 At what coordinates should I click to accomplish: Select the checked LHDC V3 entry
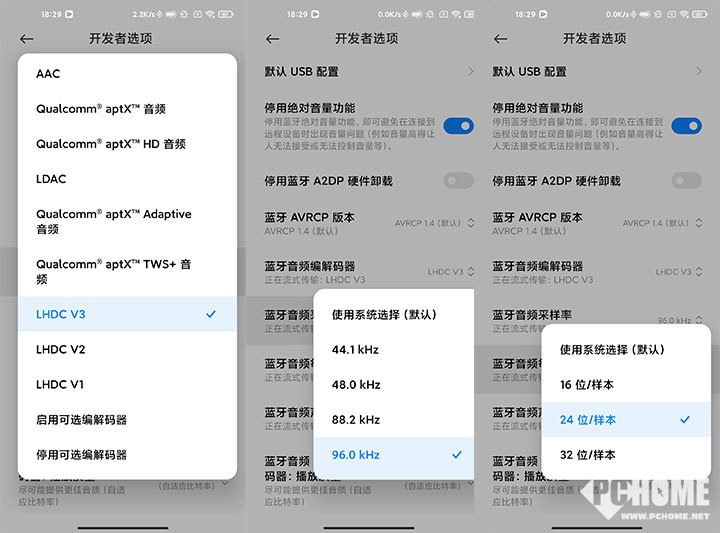127,314
